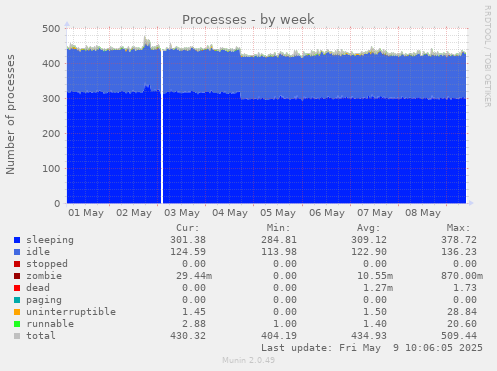Click the stopped legend color swatch

click(17, 264)
